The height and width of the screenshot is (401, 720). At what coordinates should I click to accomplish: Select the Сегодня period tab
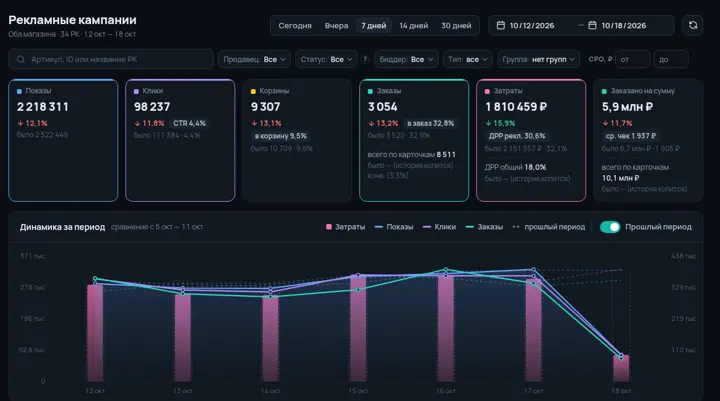point(295,26)
